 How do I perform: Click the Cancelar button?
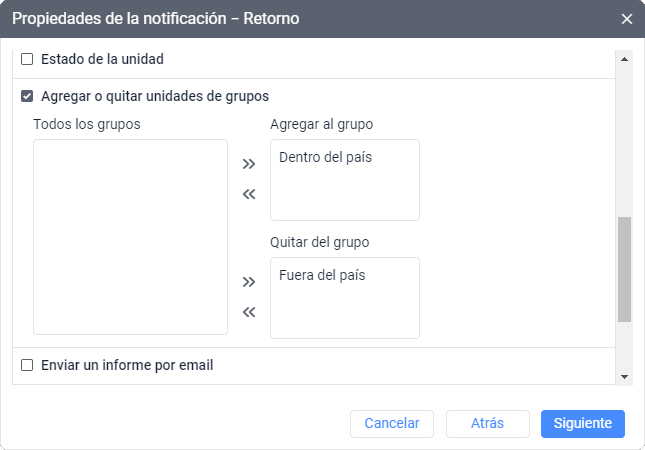click(x=391, y=423)
